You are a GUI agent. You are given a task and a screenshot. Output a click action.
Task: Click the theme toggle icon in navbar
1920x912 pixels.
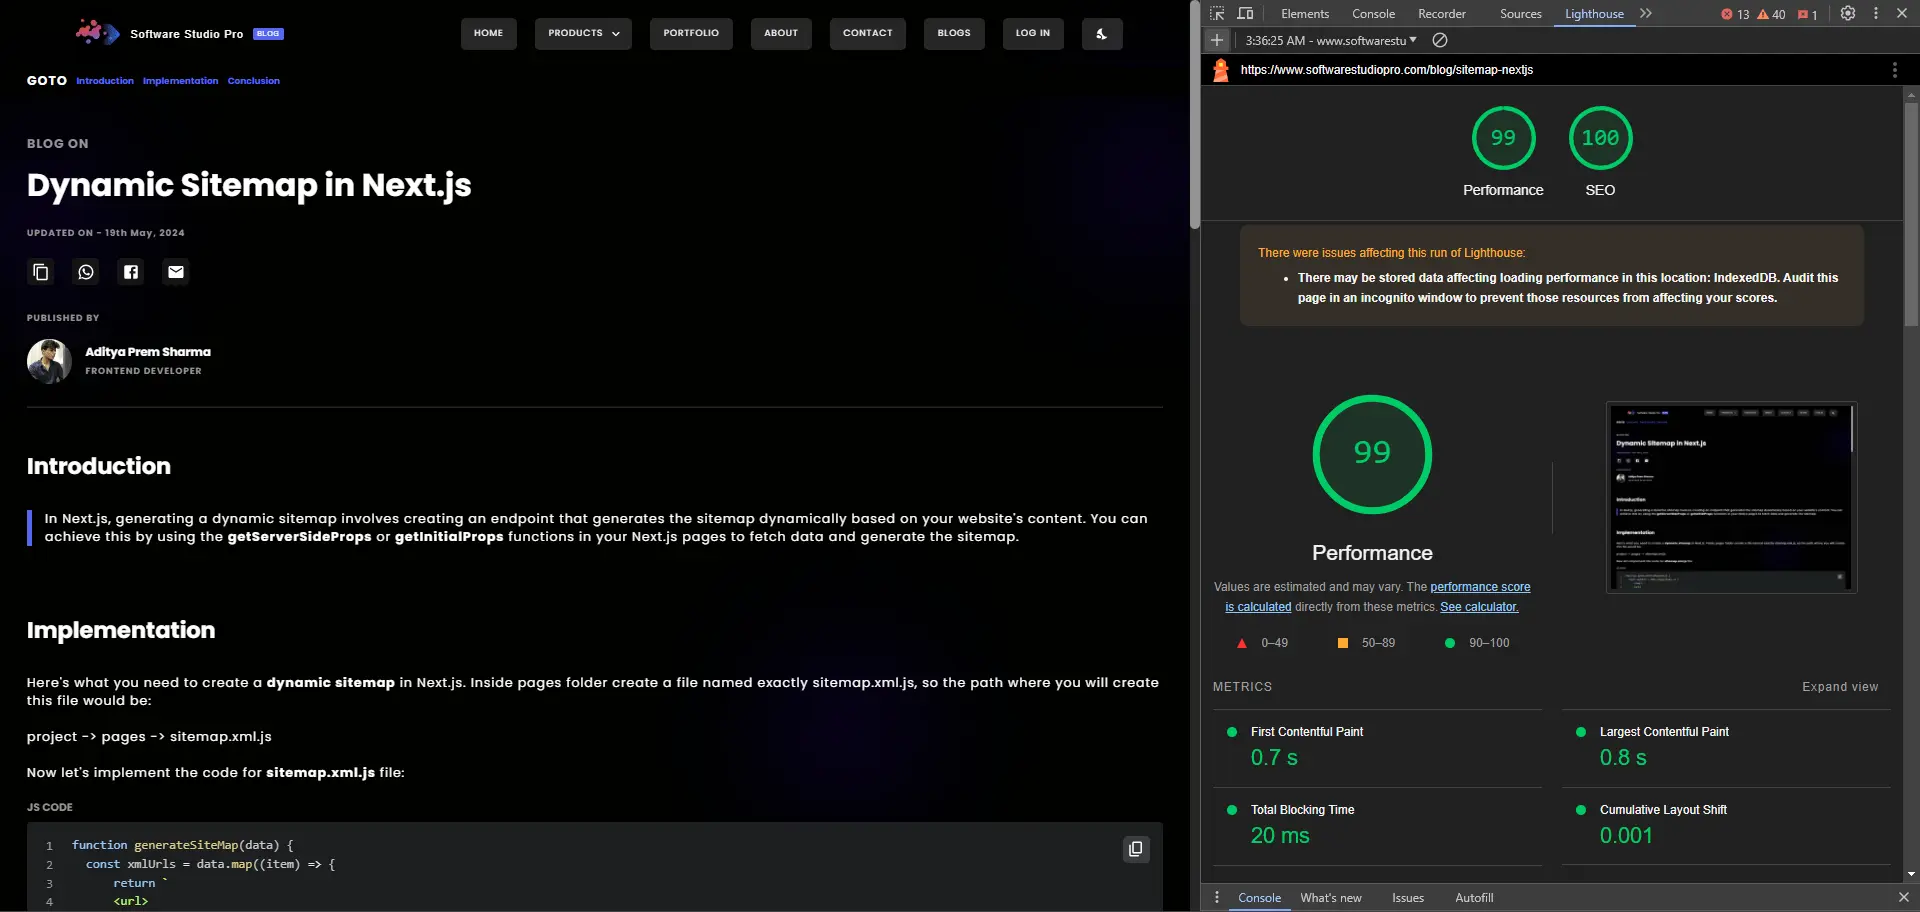tap(1102, 34)
